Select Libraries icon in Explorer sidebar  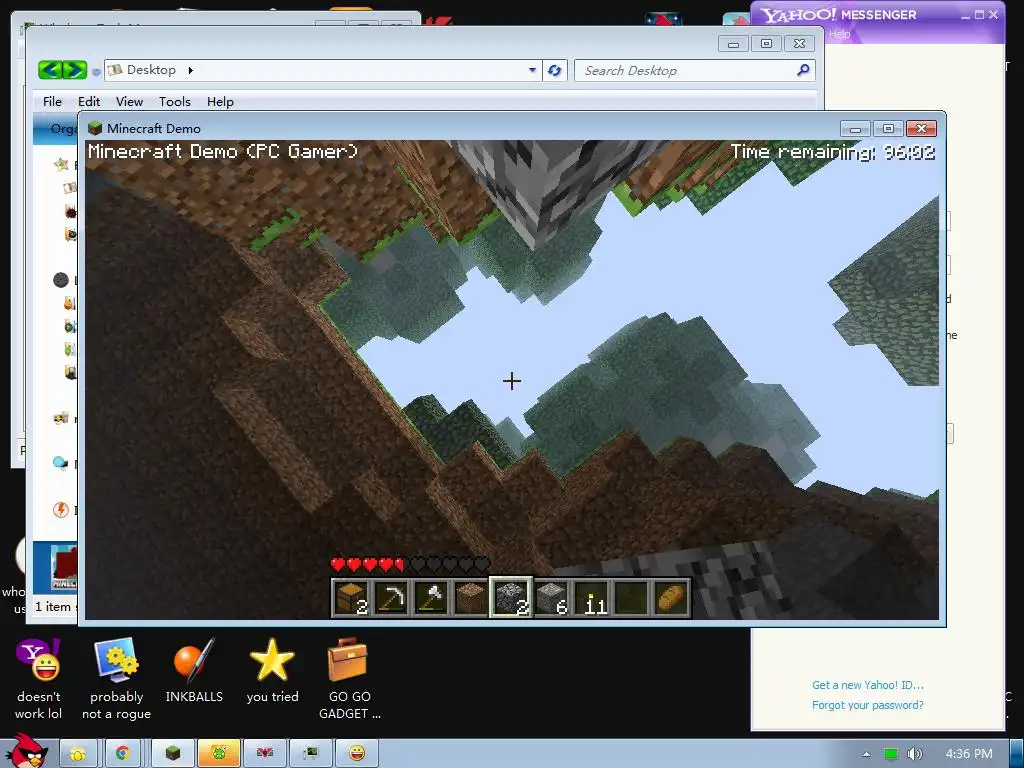point(60,280)
